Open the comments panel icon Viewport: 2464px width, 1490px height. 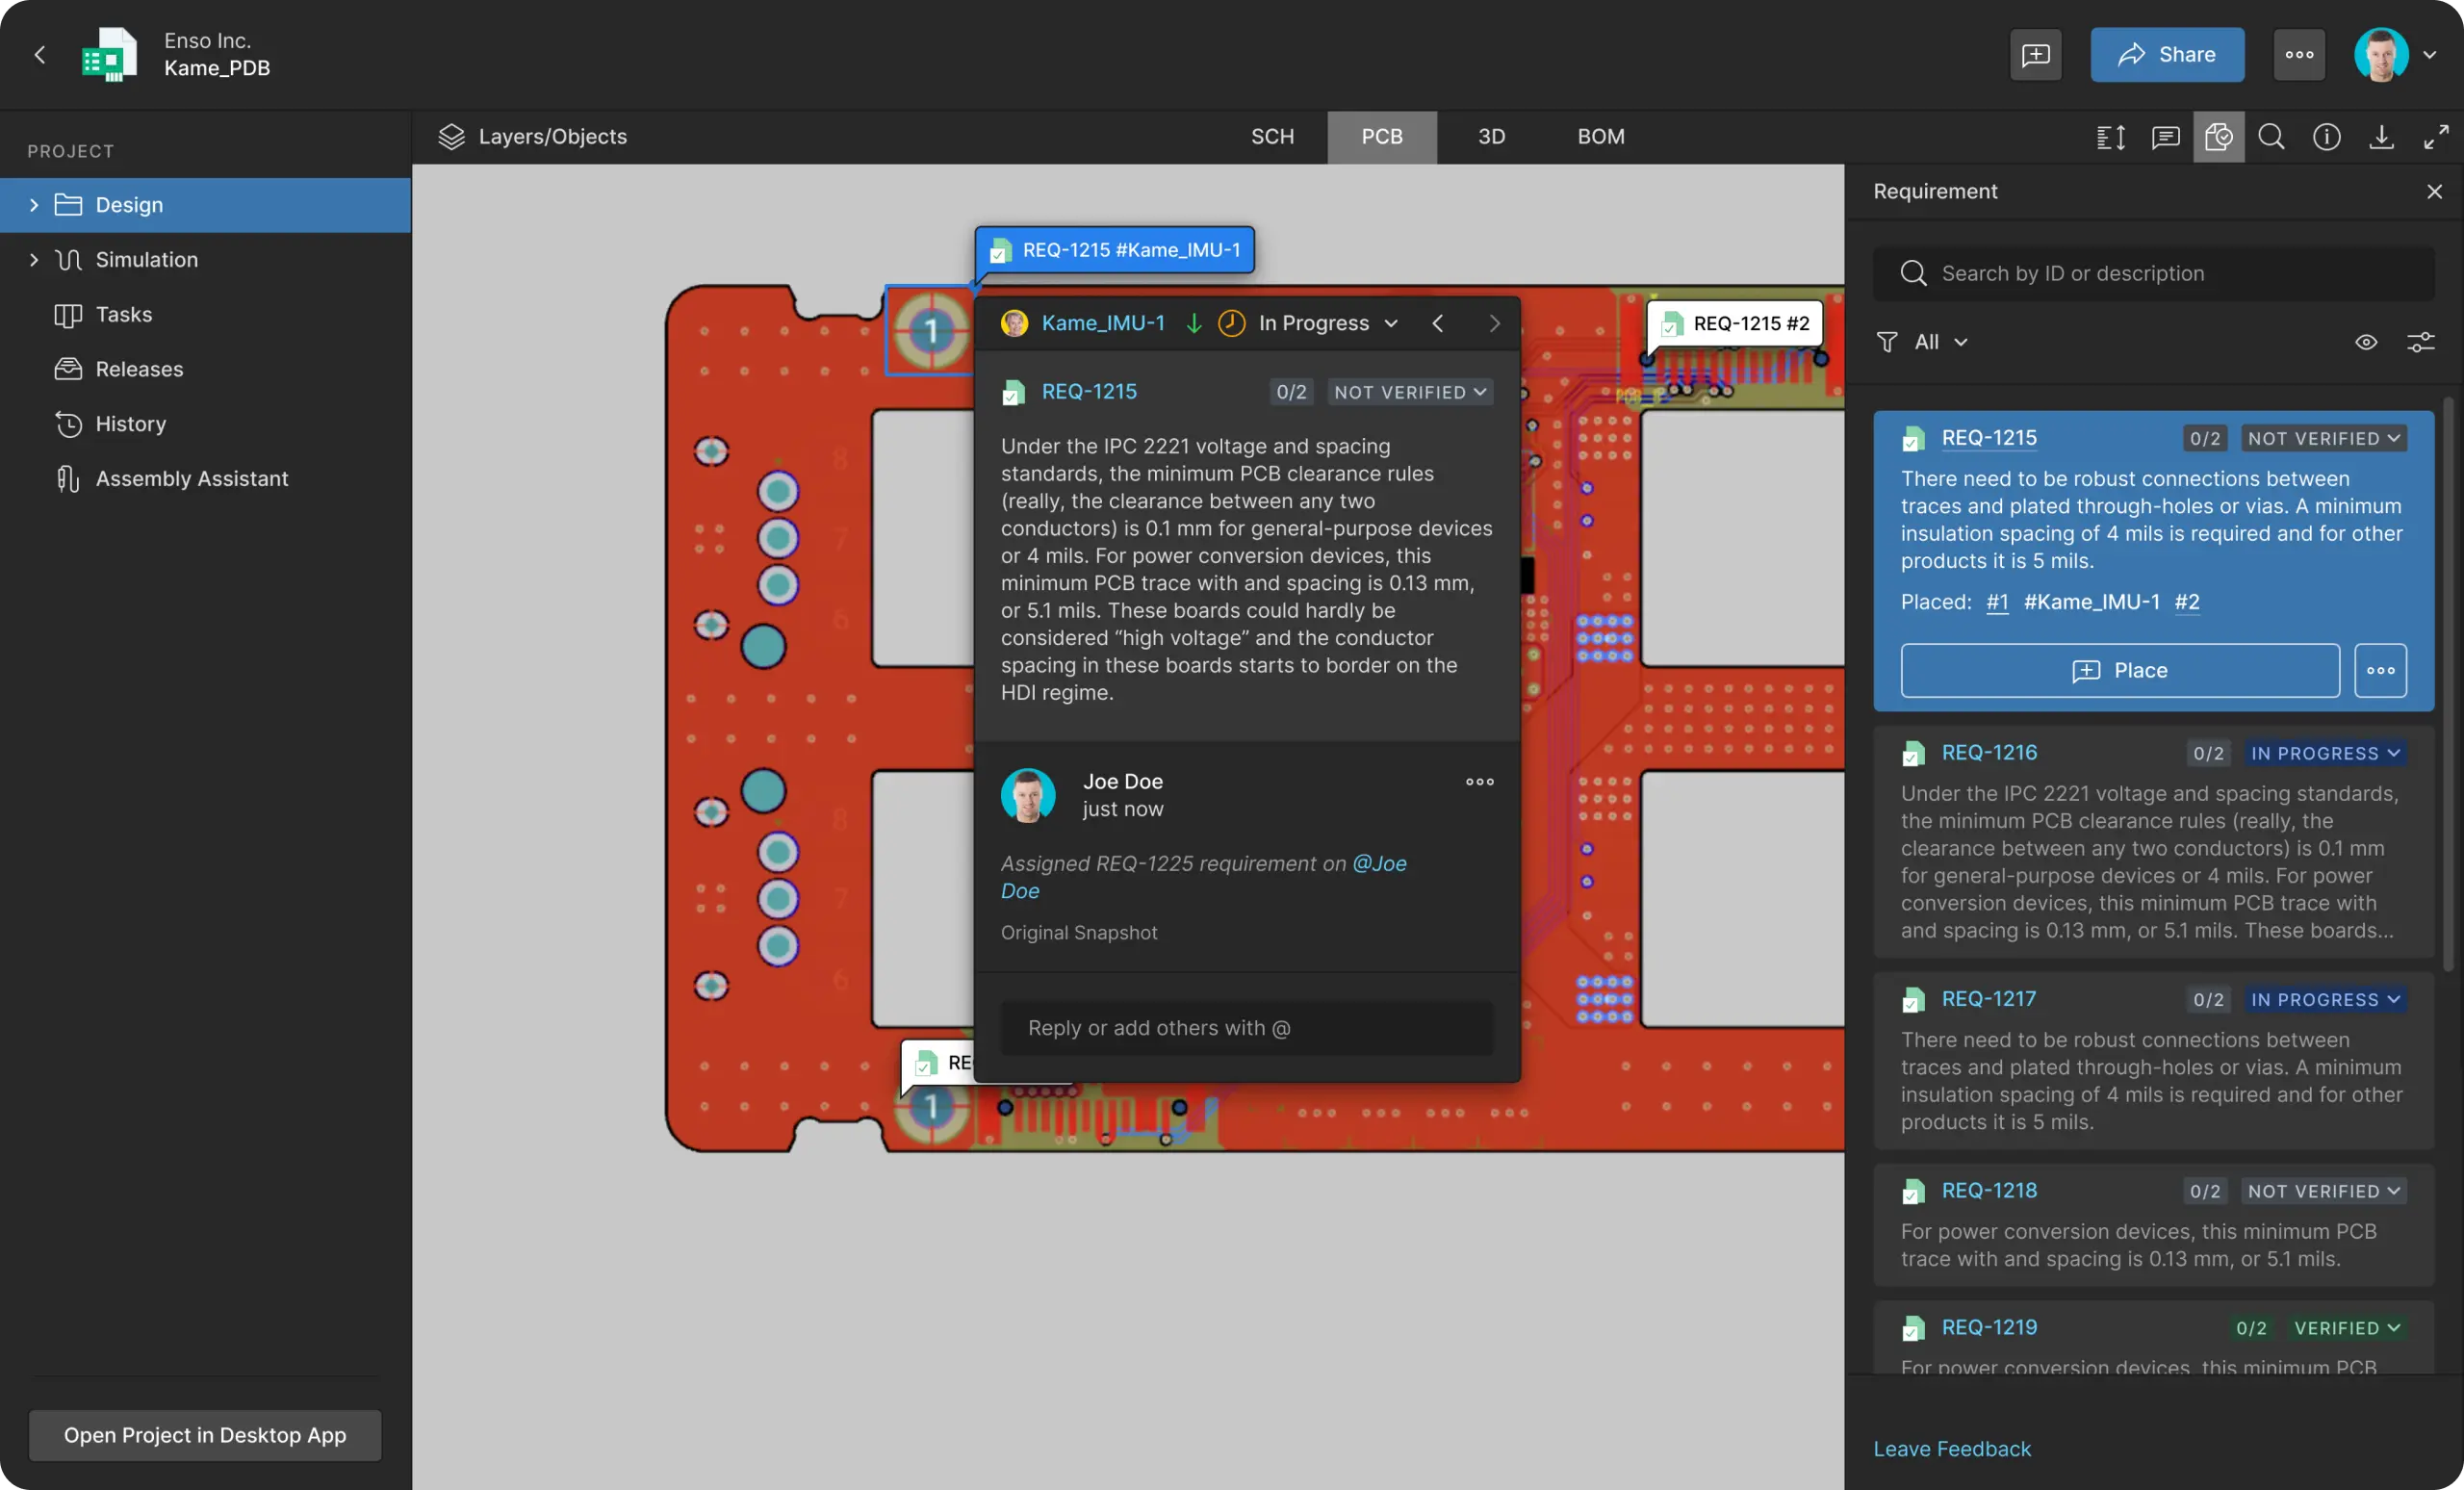pos(2165,137)
